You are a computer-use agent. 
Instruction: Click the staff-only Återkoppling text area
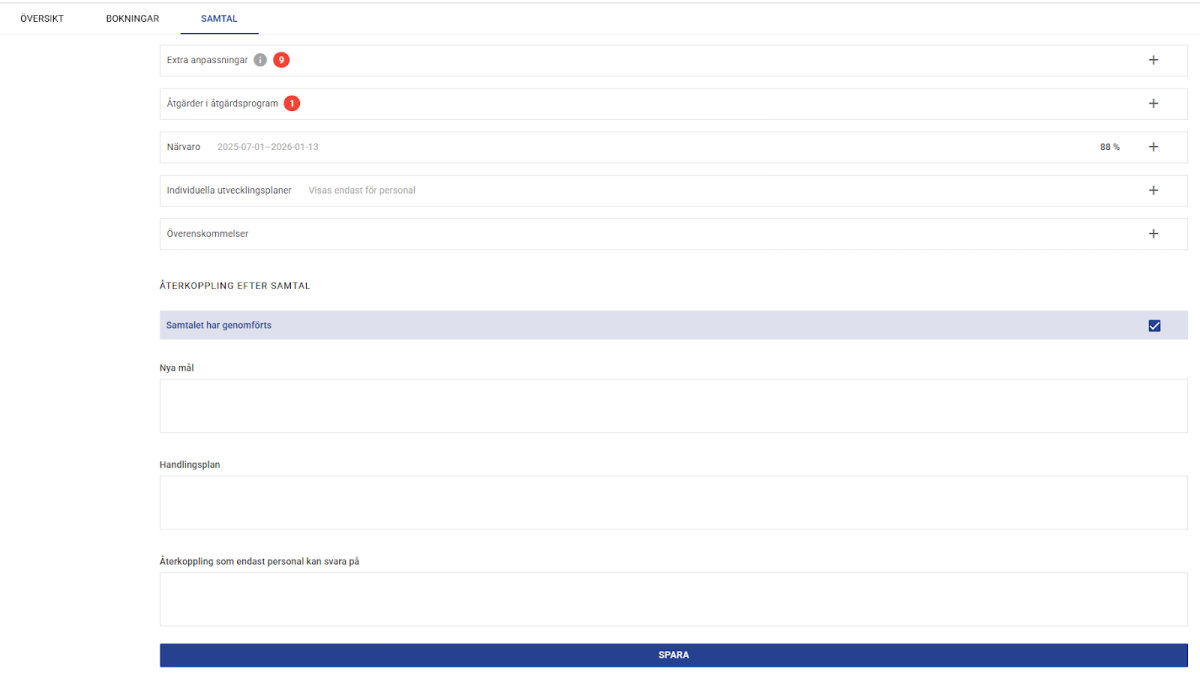coord(673,599)
